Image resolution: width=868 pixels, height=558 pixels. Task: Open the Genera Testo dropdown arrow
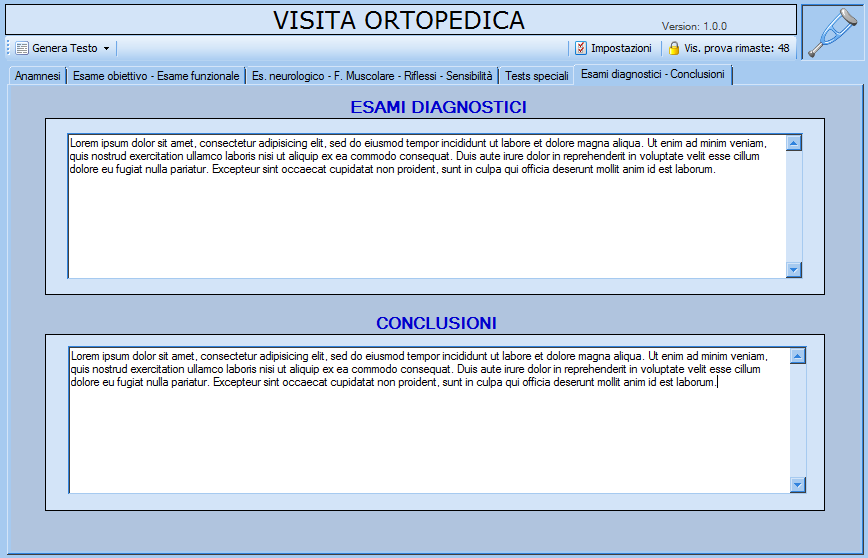tap(106, 49)
